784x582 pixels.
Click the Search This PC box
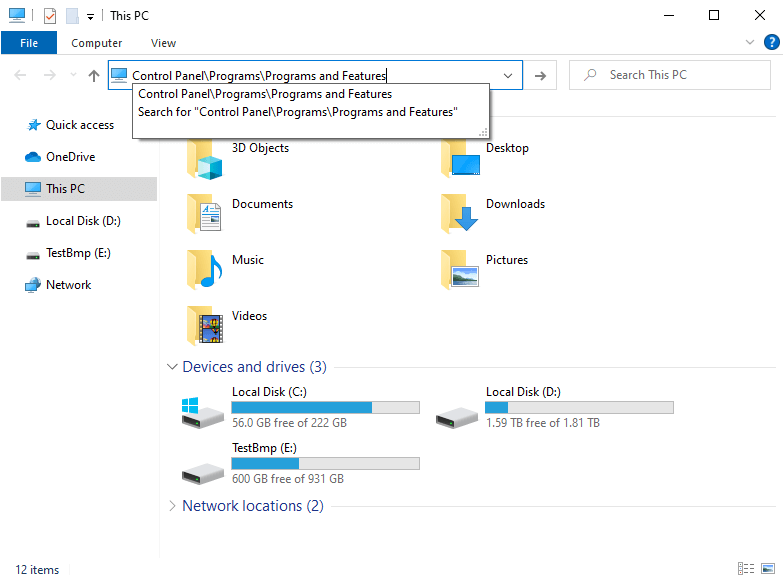(670, 75)
